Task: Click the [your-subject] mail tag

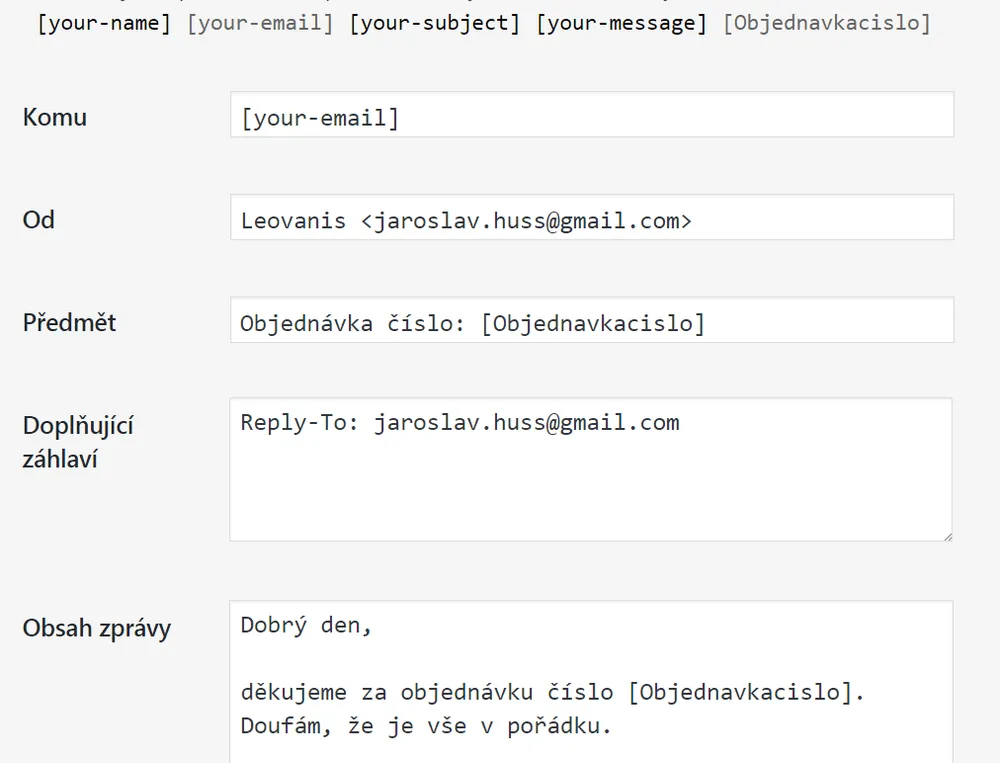Action: click(x=434, y=23)
